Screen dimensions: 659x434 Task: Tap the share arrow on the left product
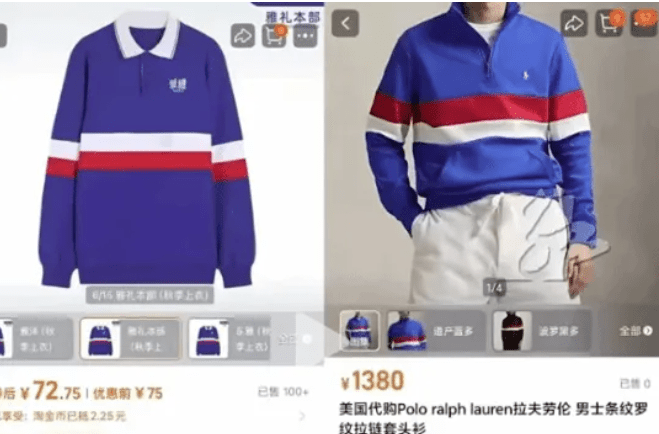(243, 36)
